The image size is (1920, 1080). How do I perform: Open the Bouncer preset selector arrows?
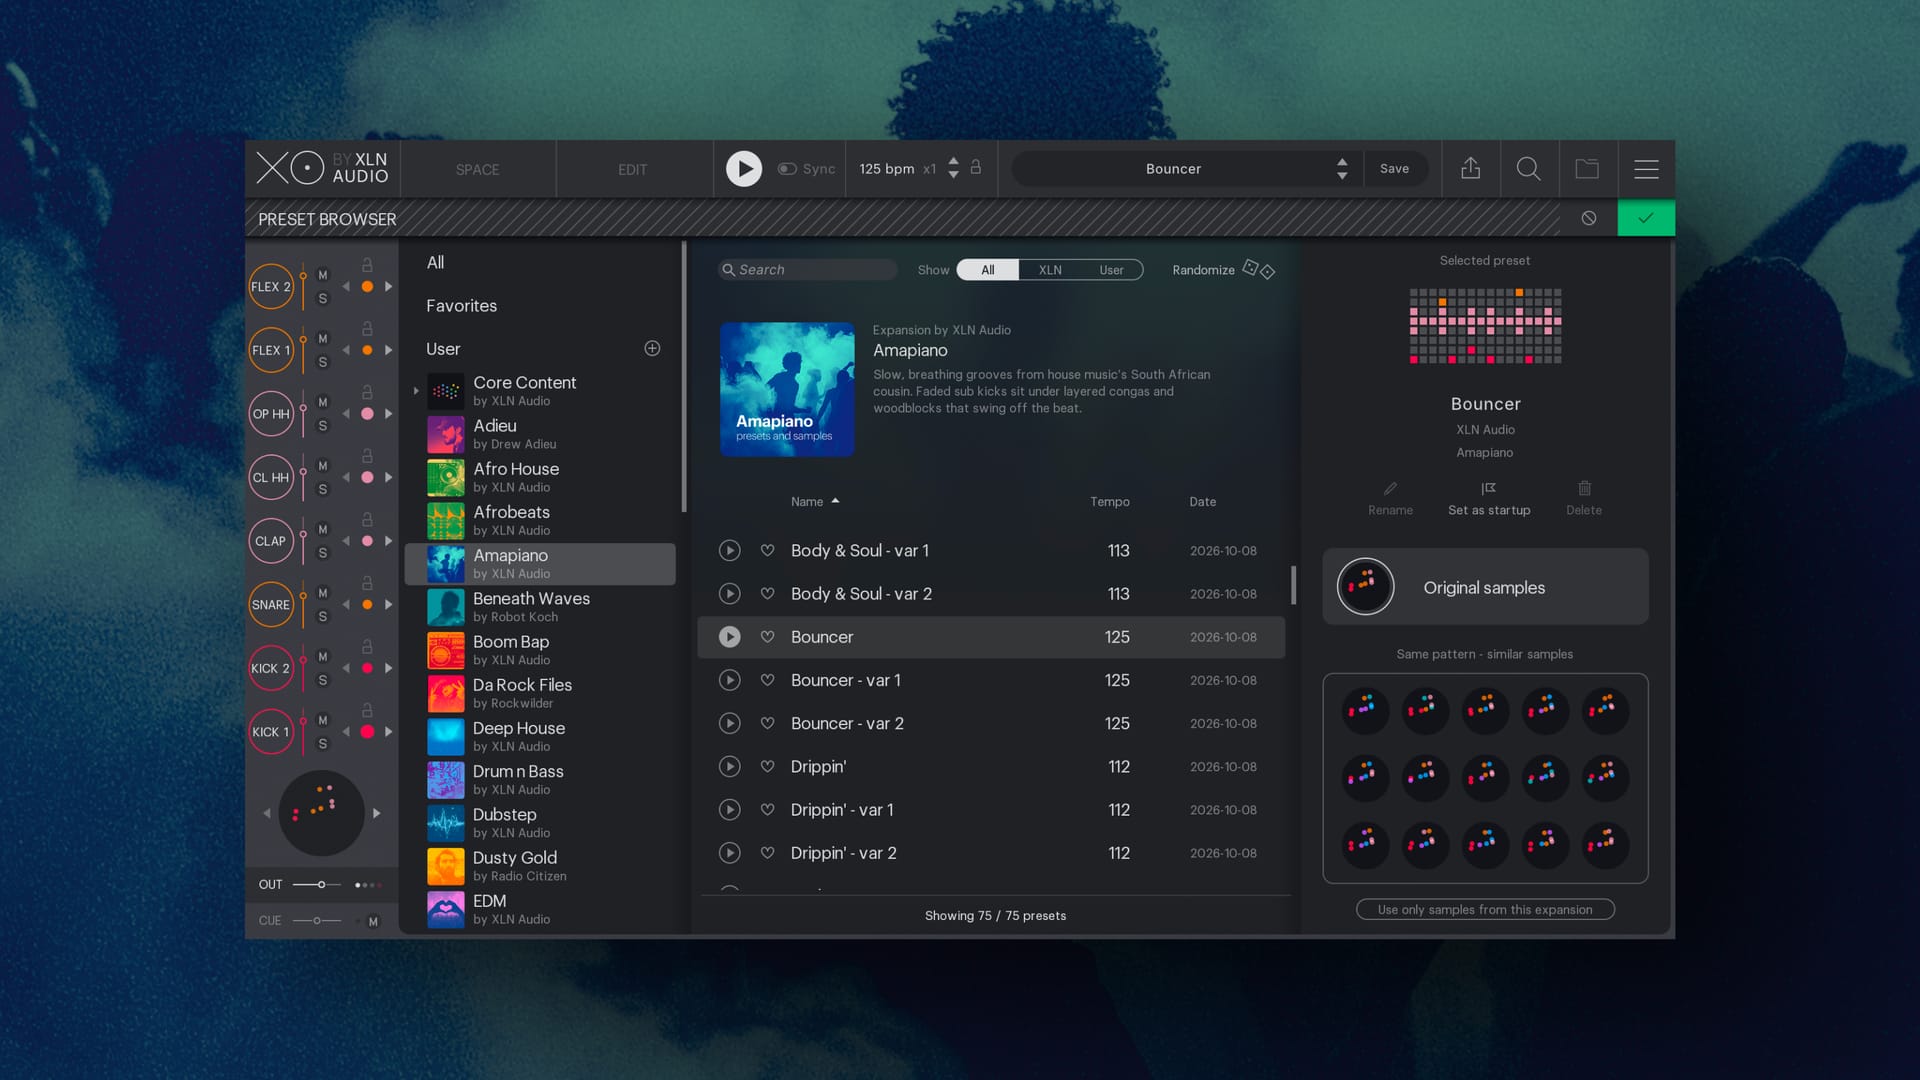(1342, 169)
